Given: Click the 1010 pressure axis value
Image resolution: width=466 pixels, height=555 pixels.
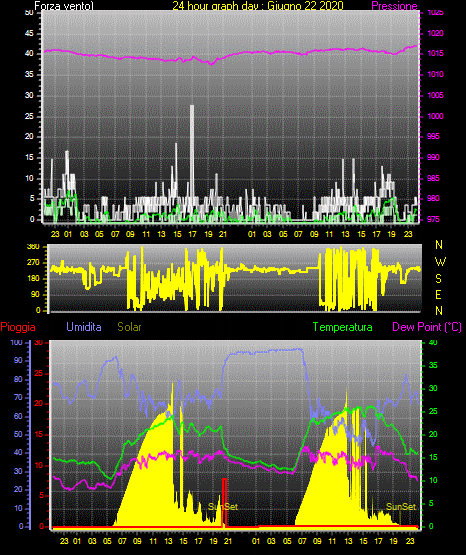Looking at the screenshot, I should pos(435,74).
